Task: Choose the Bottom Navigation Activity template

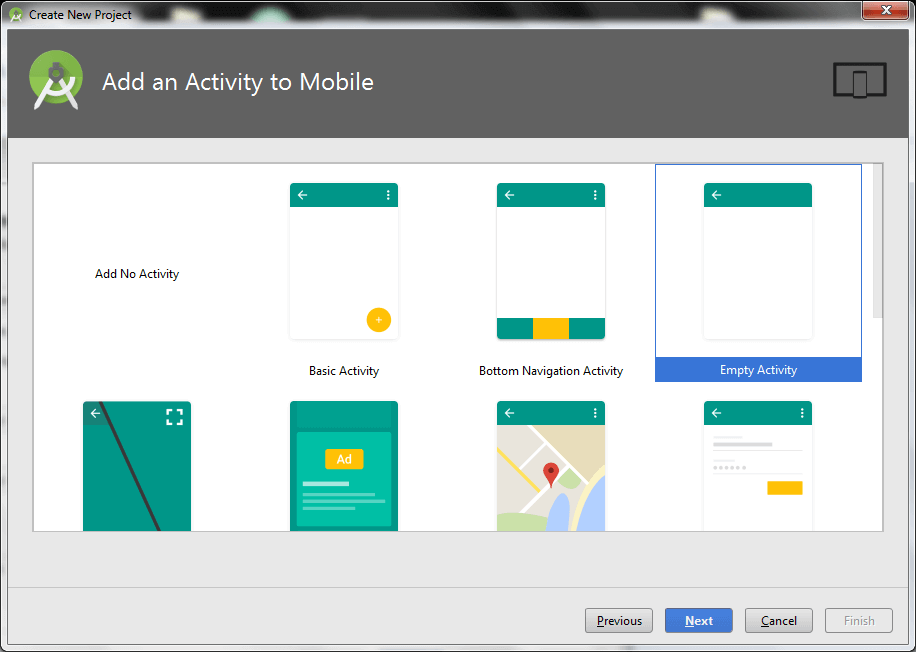Action: 550,262
